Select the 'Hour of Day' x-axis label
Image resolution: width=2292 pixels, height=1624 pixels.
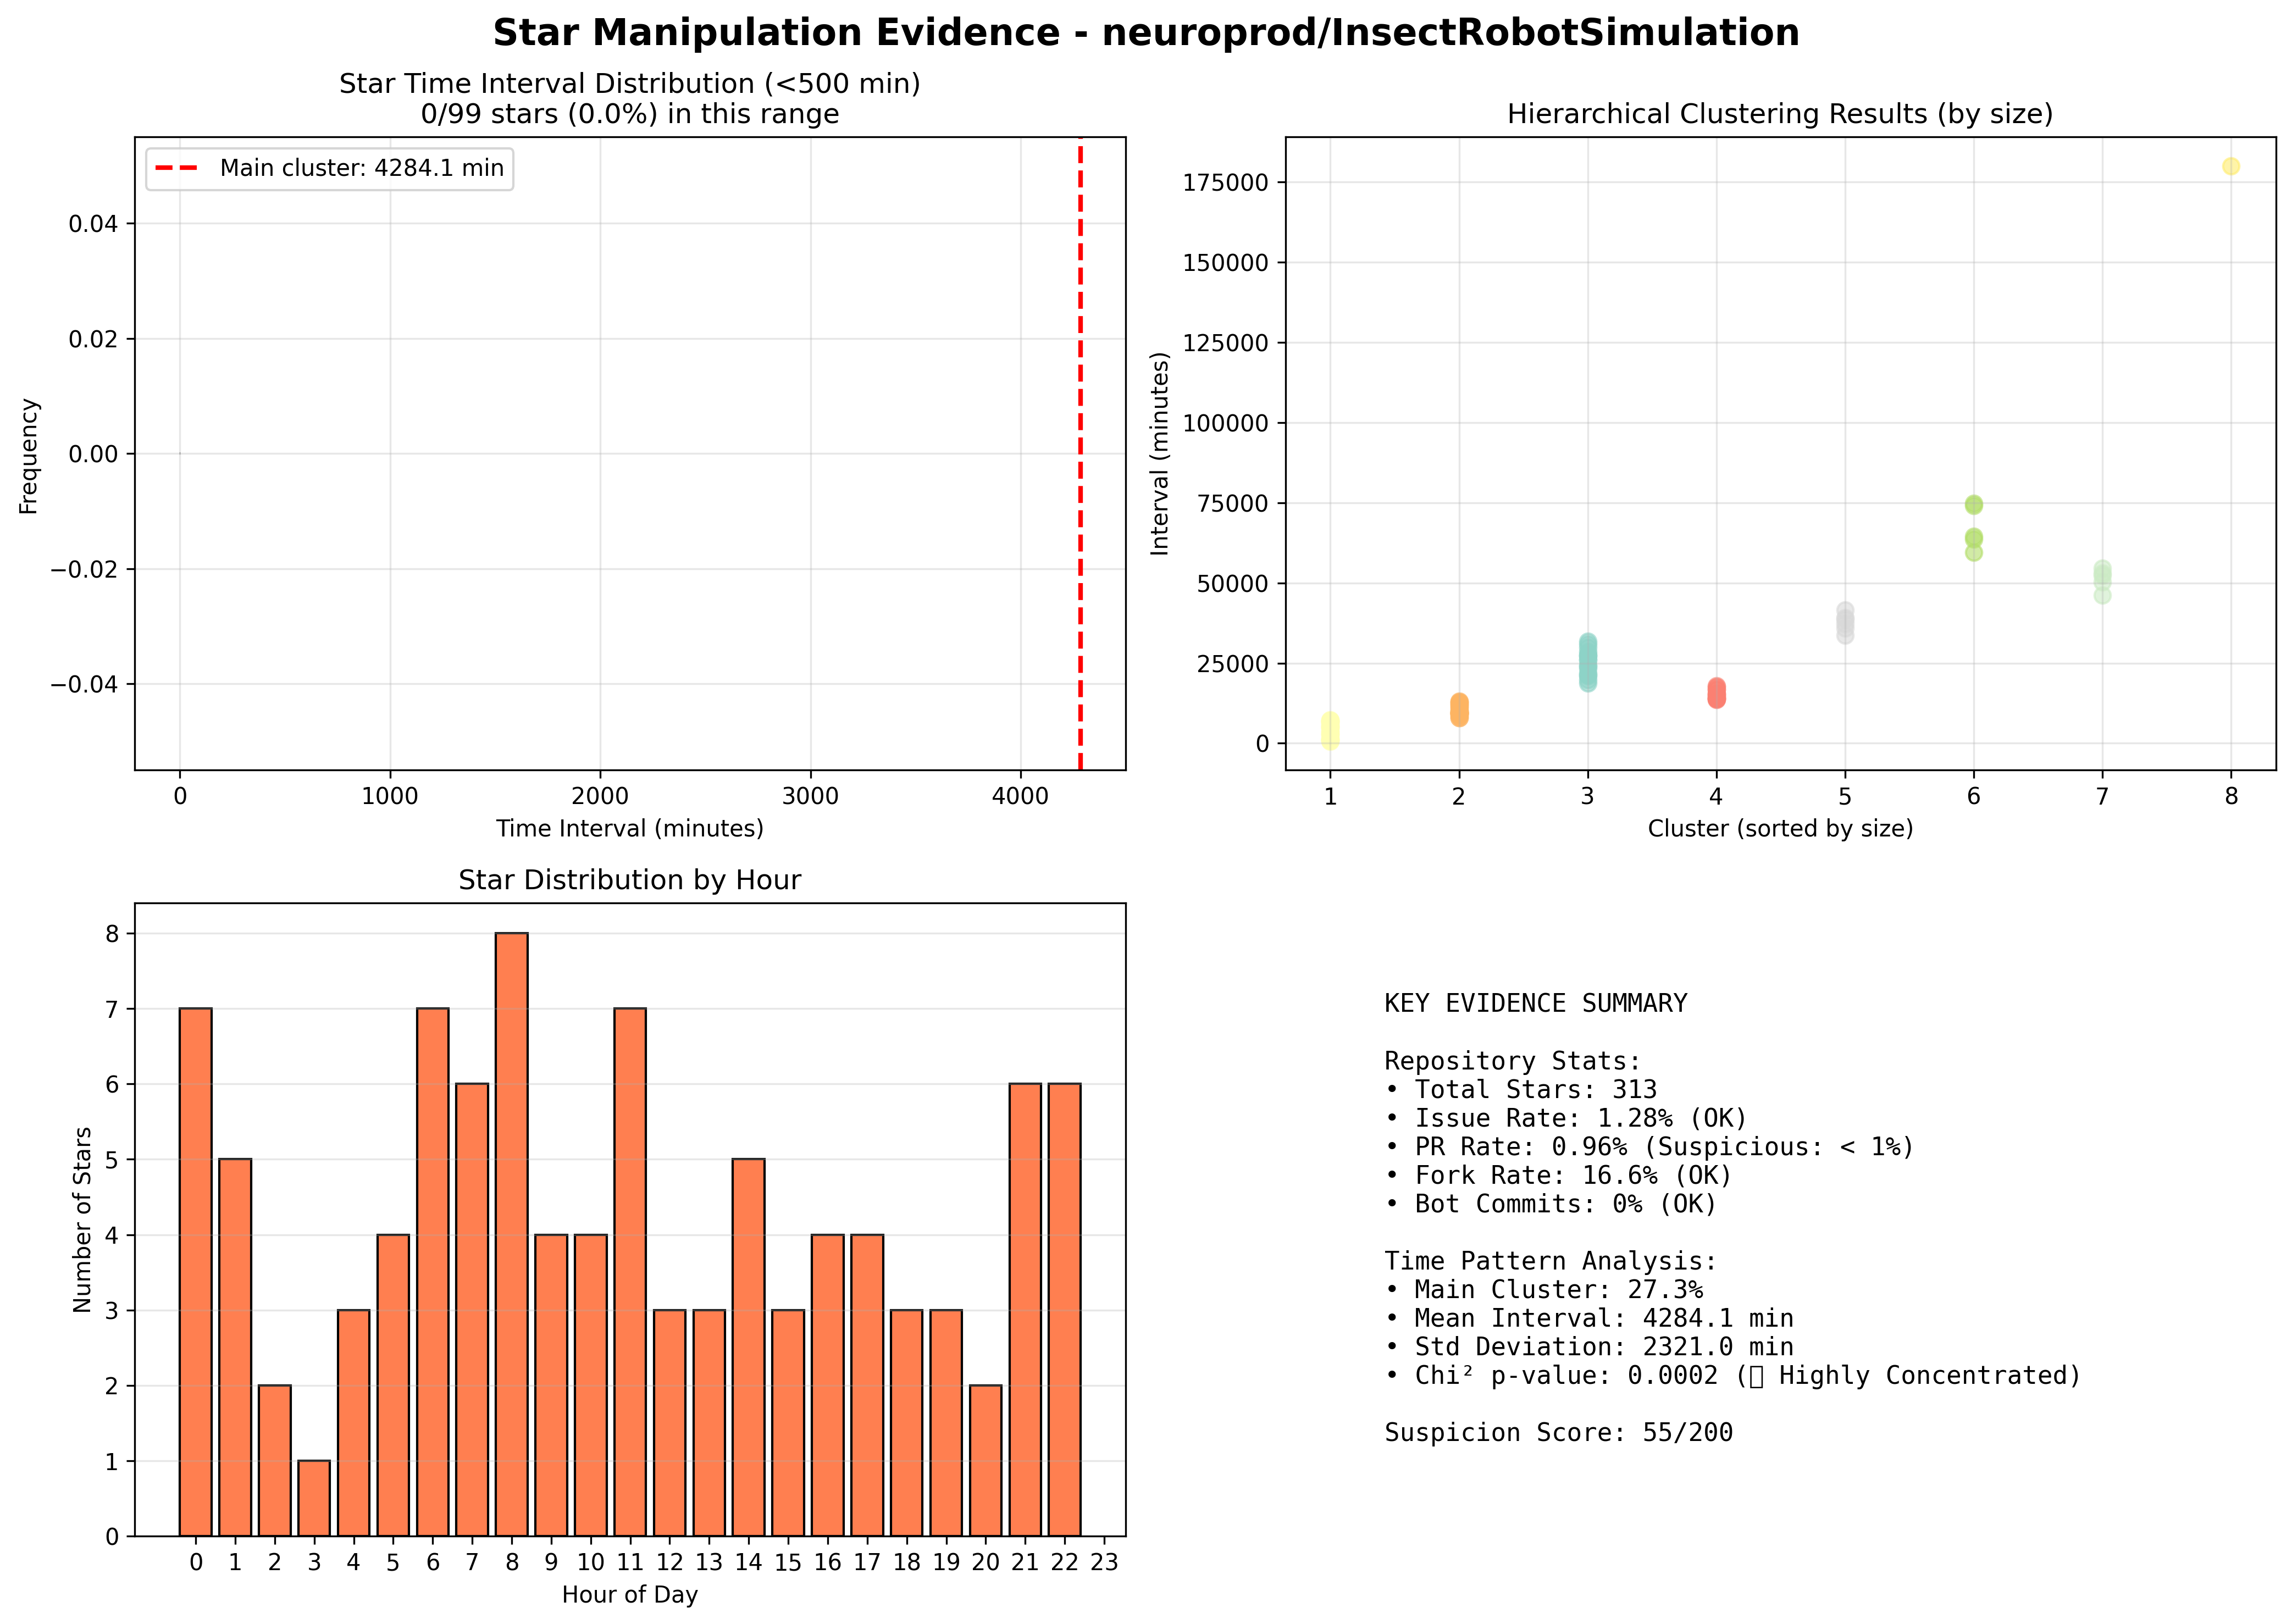tap(630, 1594)
